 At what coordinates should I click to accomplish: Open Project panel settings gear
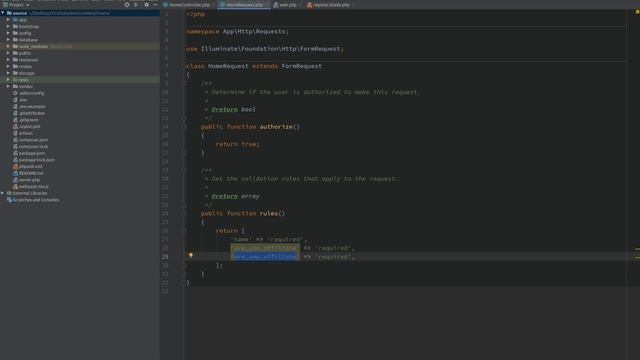pos(147,4)
